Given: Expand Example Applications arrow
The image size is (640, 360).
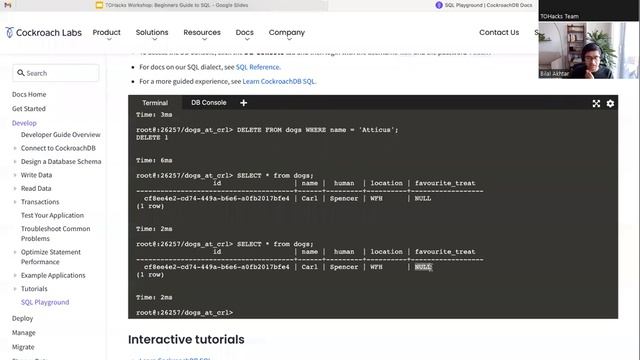Looking at the screenshot, I should tap(15, 276).
